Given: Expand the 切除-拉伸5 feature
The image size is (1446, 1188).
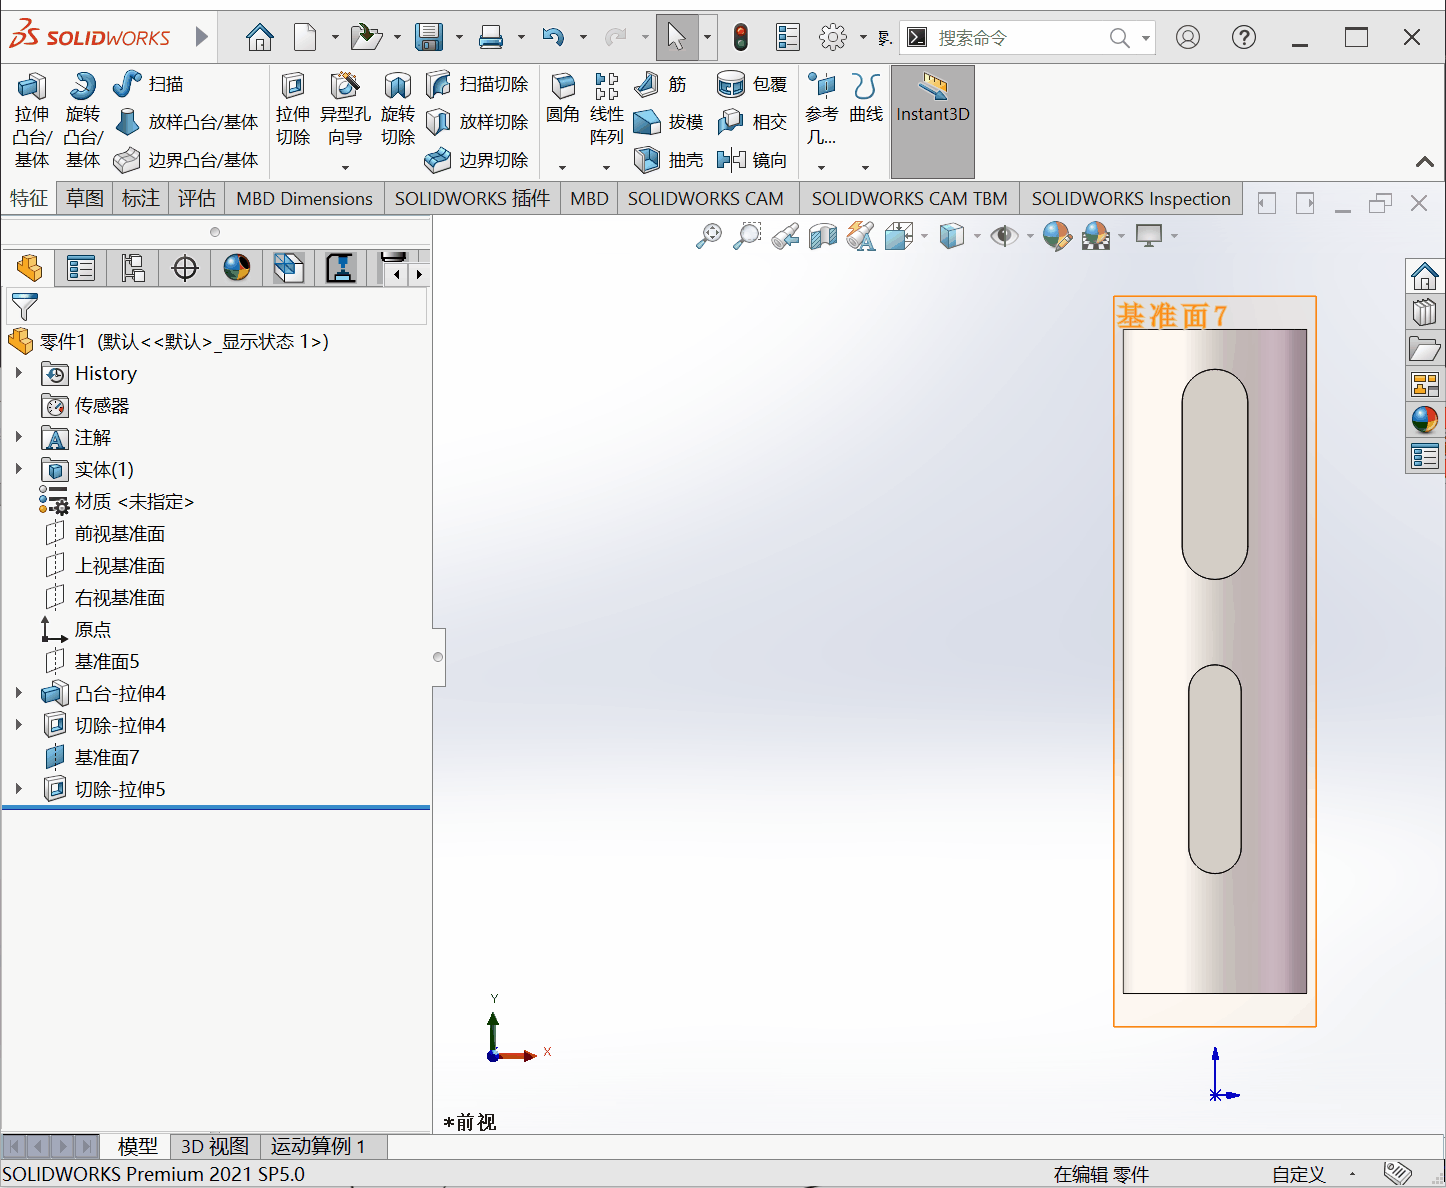Looking at the screenshot, I should (x=19, y=789).
